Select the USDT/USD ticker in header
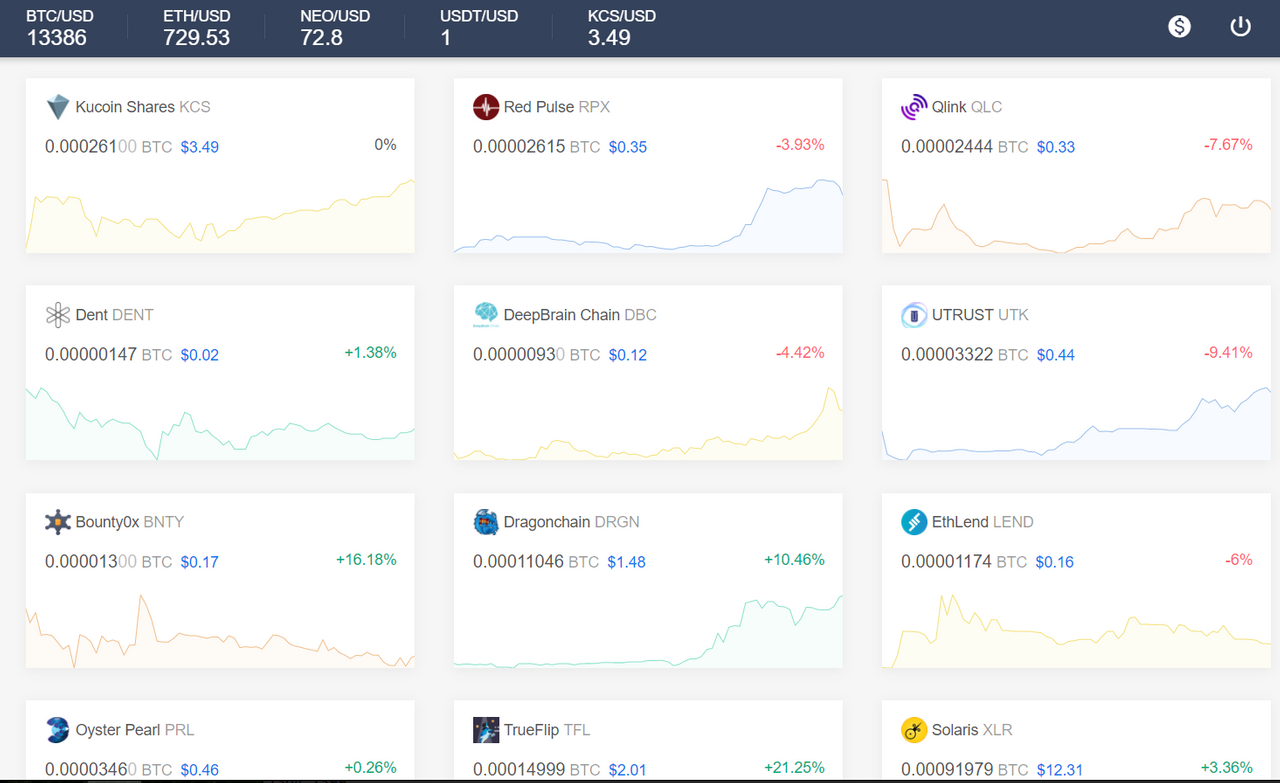 pyautogui.click(x=479, y=28)
